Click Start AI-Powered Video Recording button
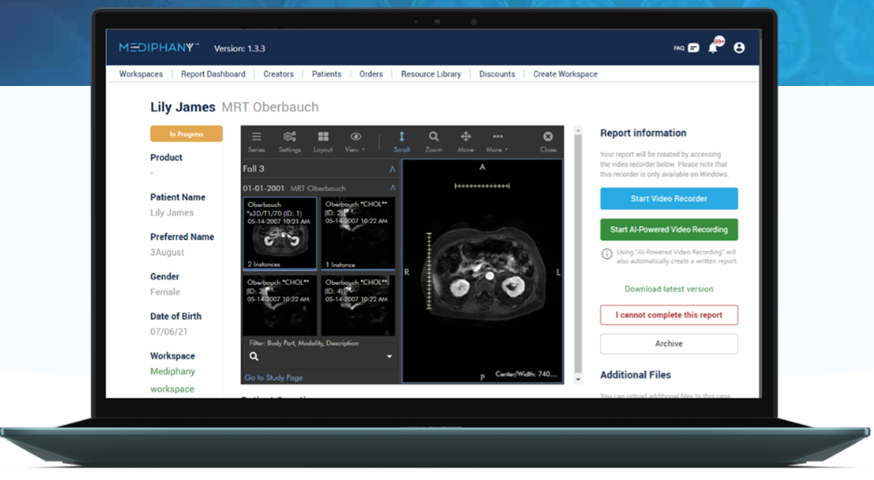The image size is (874, 480). 669,229
